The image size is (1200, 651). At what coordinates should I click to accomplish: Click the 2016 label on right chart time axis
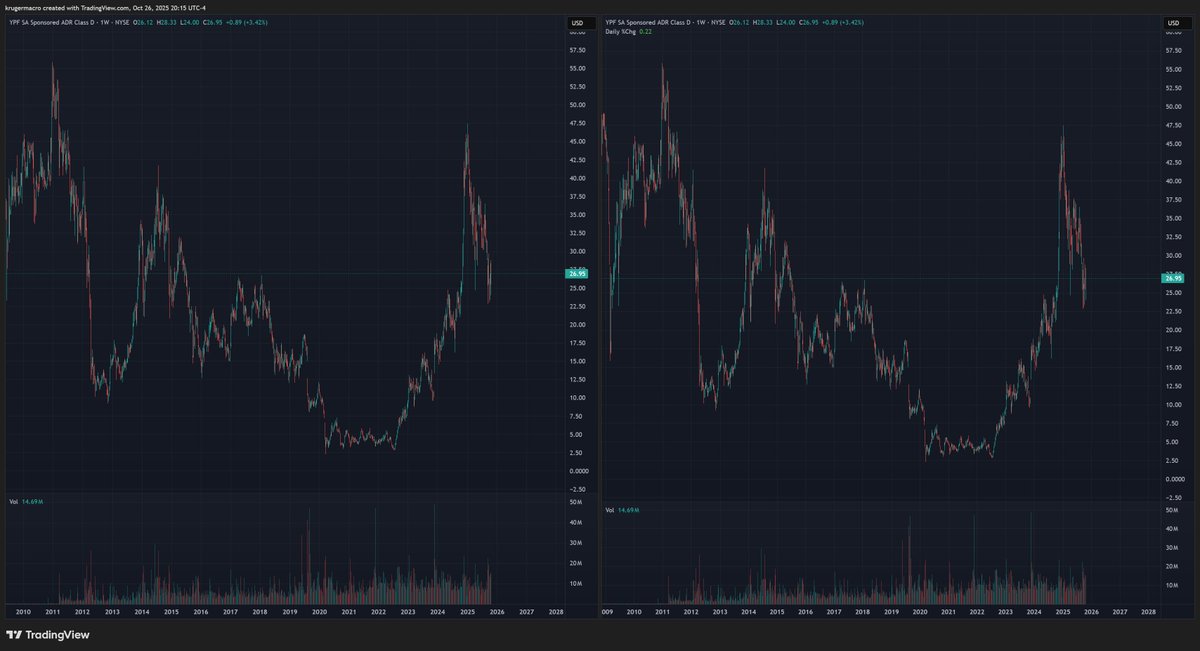pyautogui.click(x=805, y=611)
